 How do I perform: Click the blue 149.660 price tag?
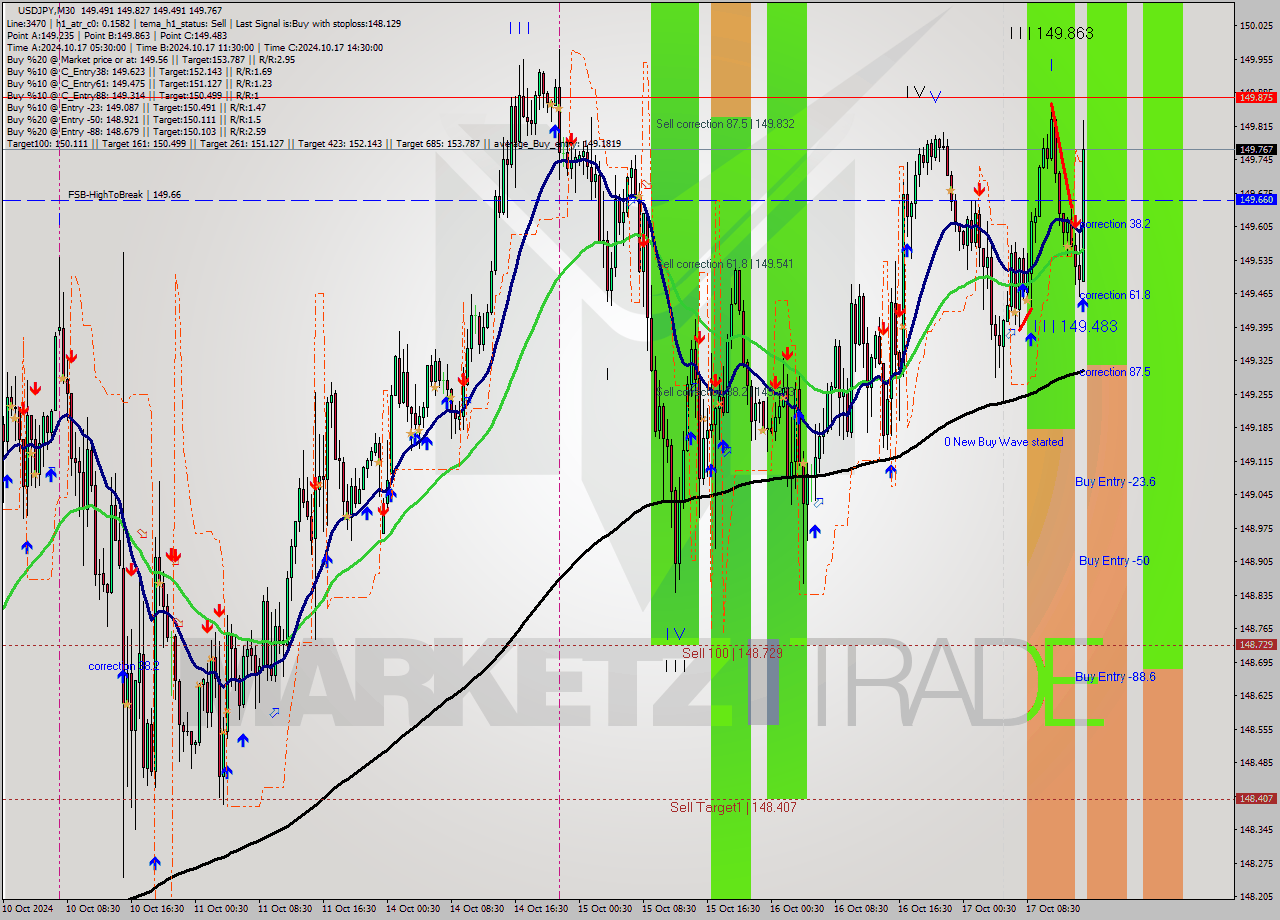(x=1256, y=199)
